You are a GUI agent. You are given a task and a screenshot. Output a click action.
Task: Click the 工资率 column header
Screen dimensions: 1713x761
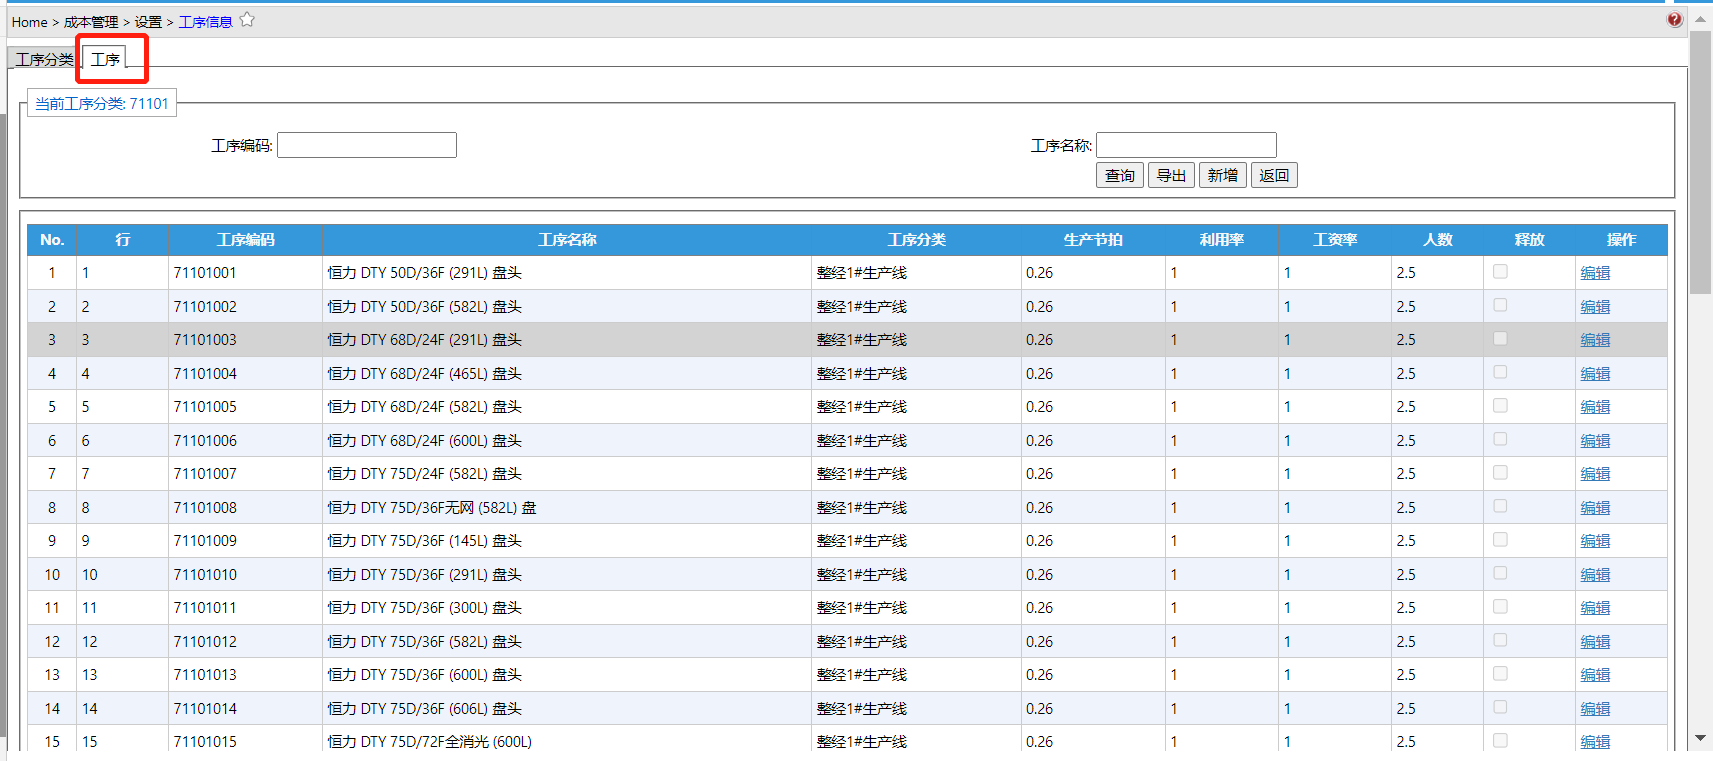point(1335,240)
